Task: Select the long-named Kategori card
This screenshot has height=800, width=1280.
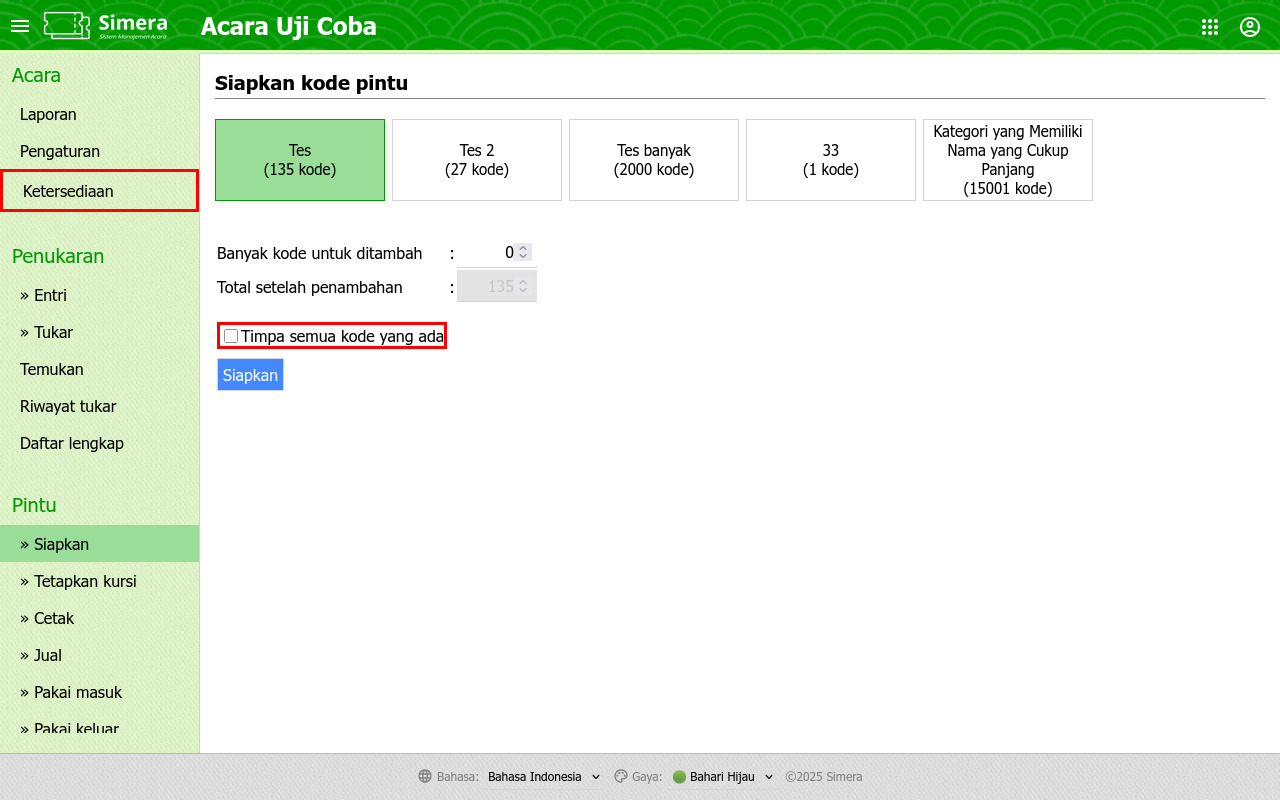Action: click(x=1008, y=160)
